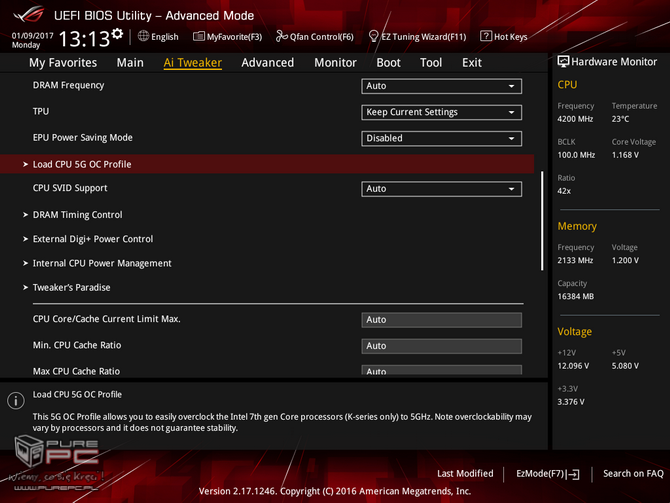
Task: Open the settings gear next to the clock
Action: tap(117, 34)
